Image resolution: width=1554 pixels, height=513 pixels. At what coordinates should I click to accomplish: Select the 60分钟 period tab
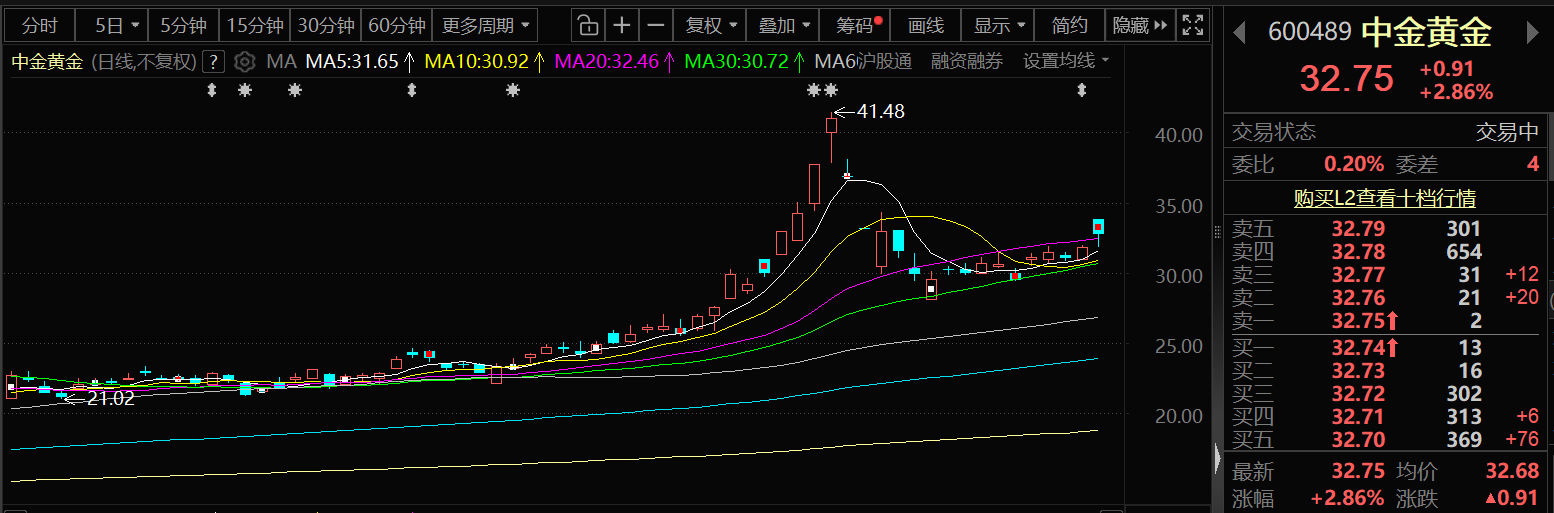396,25
